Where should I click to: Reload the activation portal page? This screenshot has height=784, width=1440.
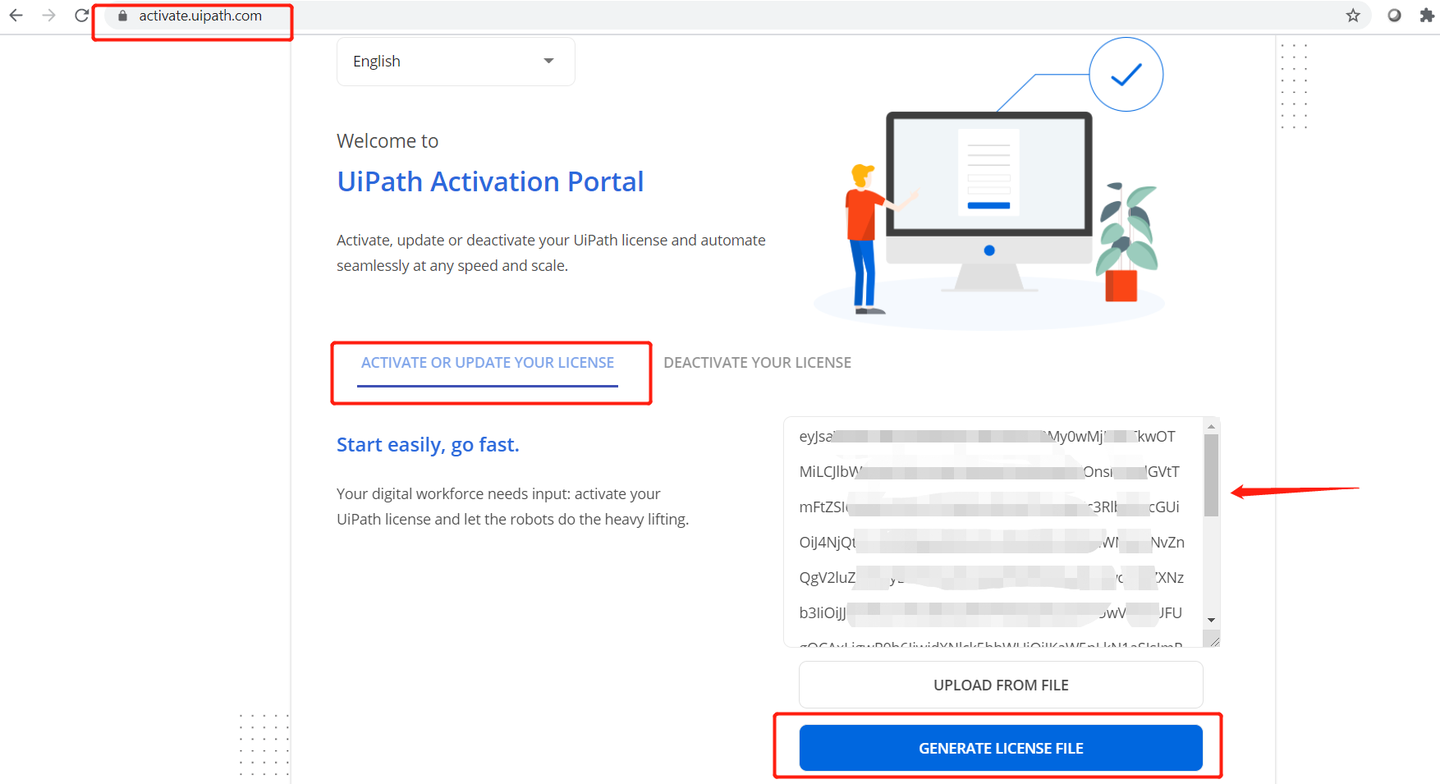pos(80,15)
